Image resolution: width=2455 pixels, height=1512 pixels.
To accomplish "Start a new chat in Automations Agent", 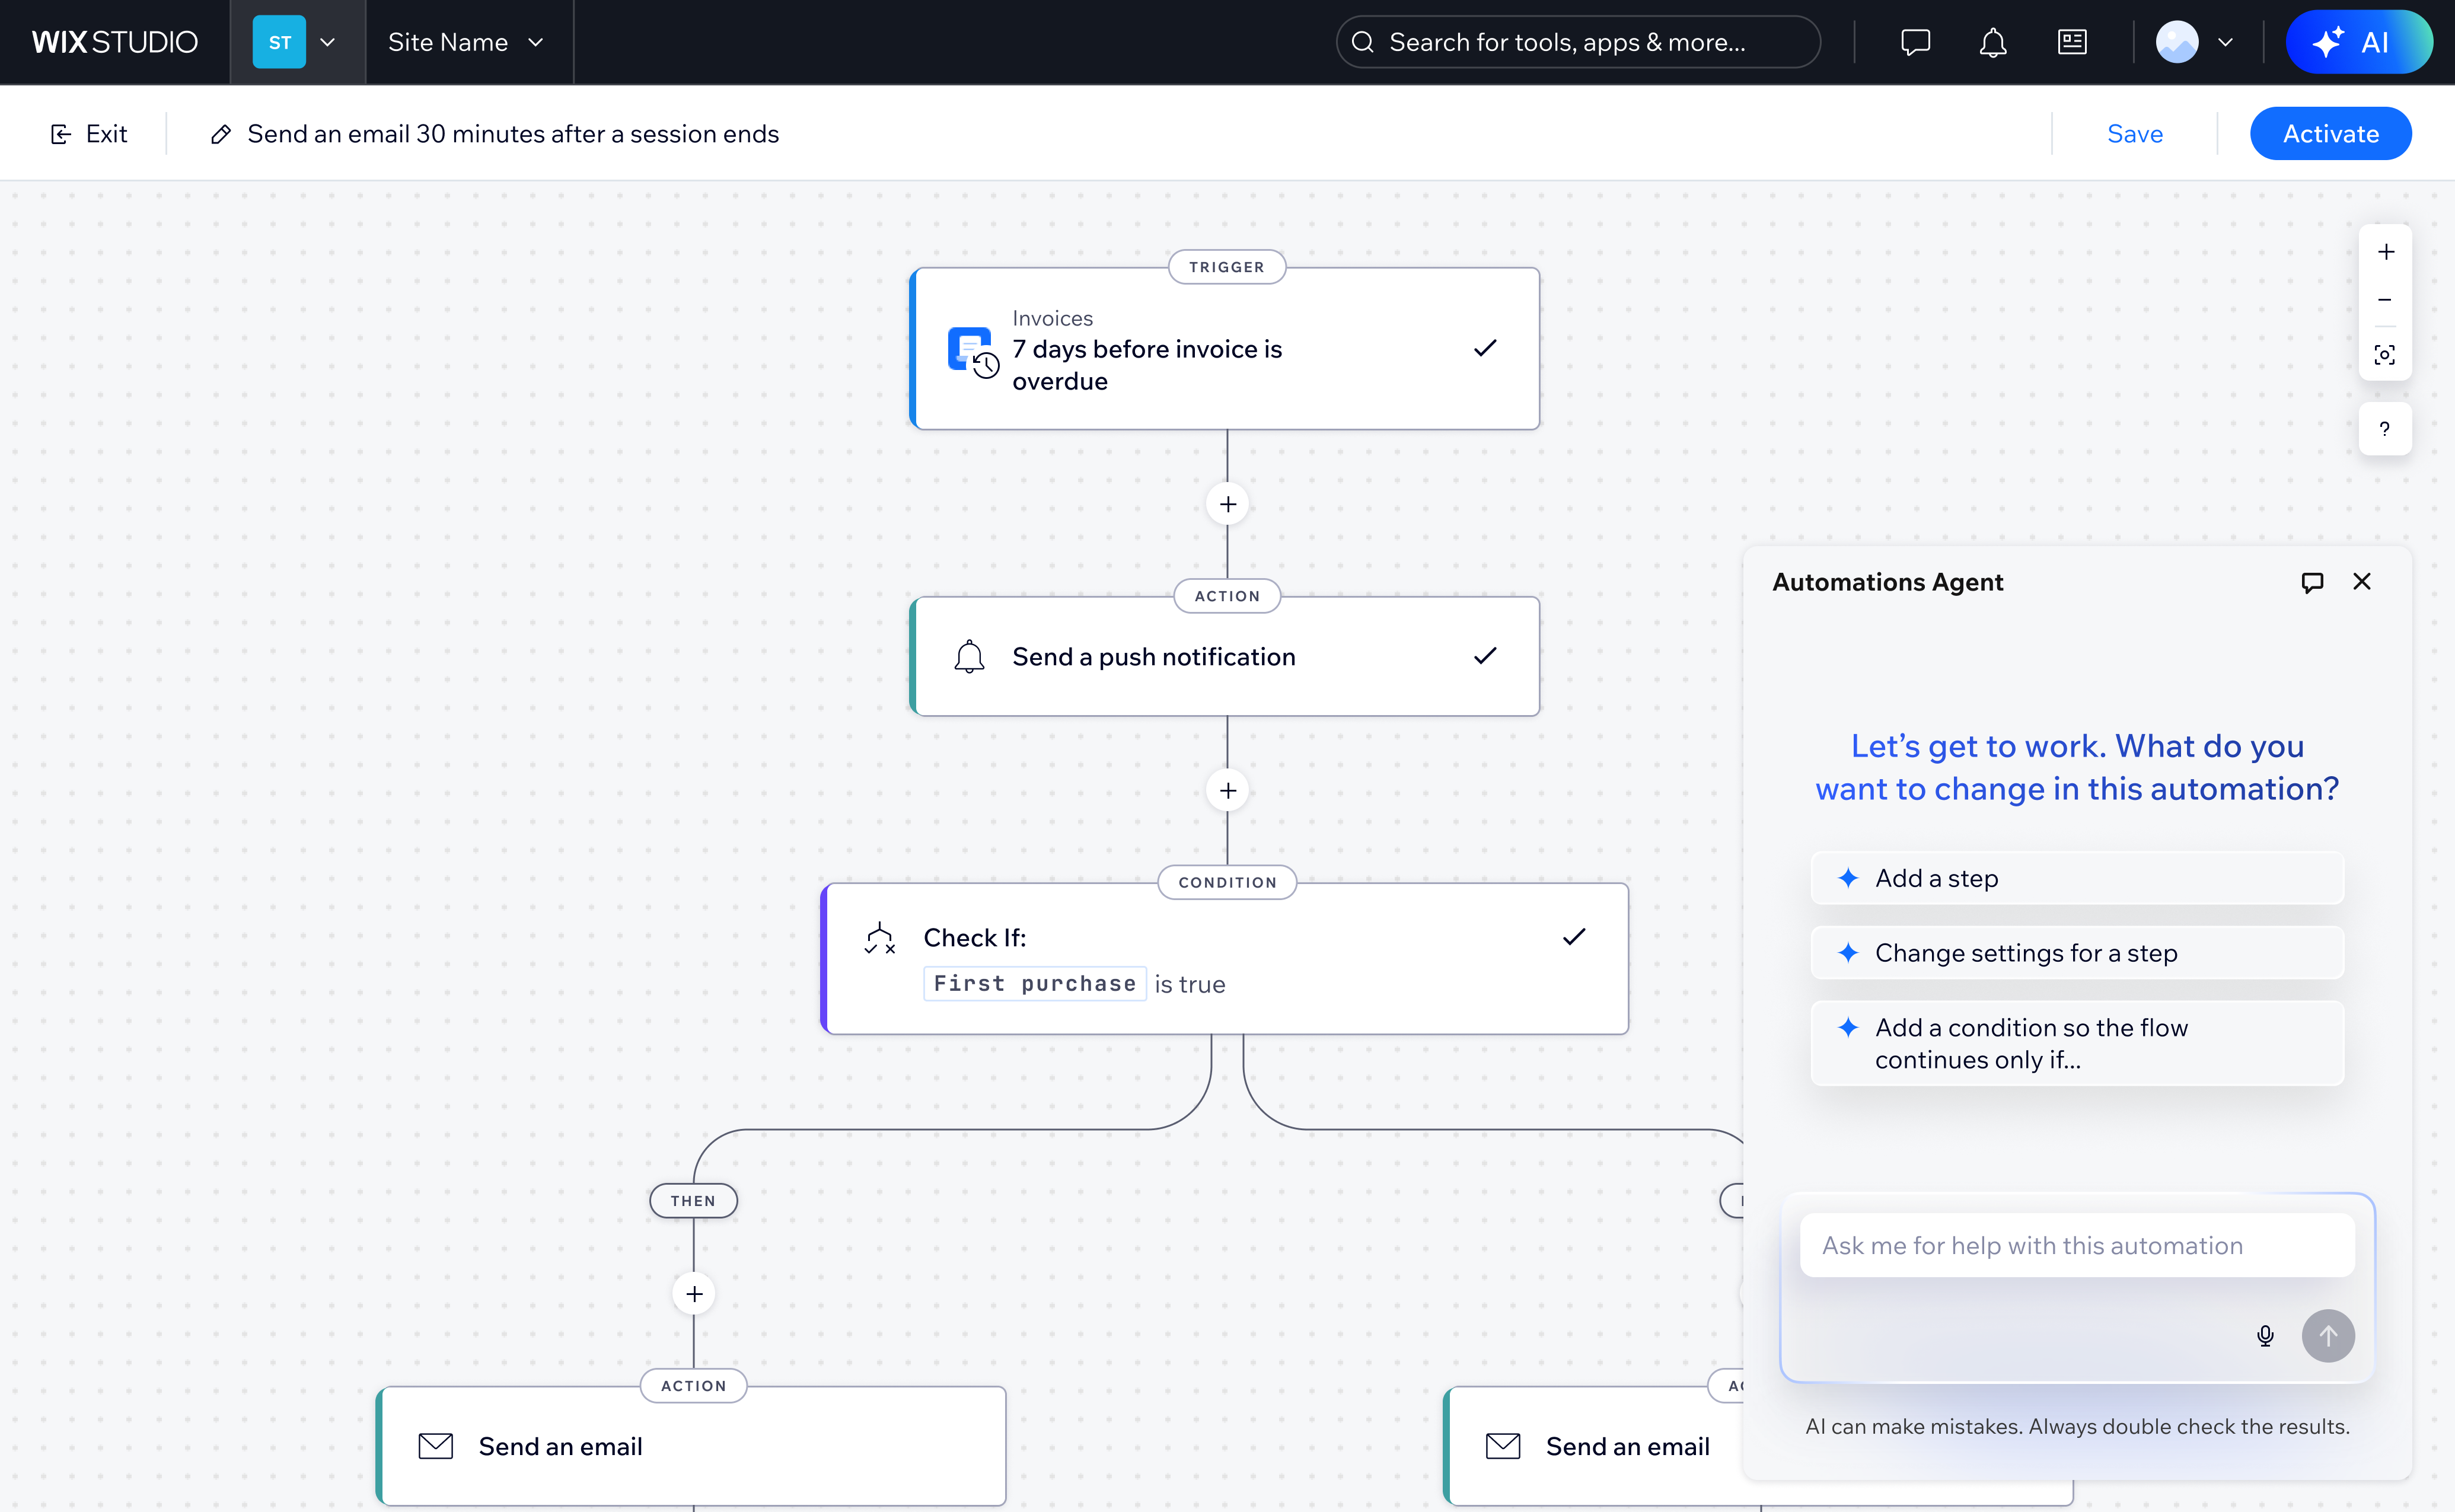I will [2311, 582].
